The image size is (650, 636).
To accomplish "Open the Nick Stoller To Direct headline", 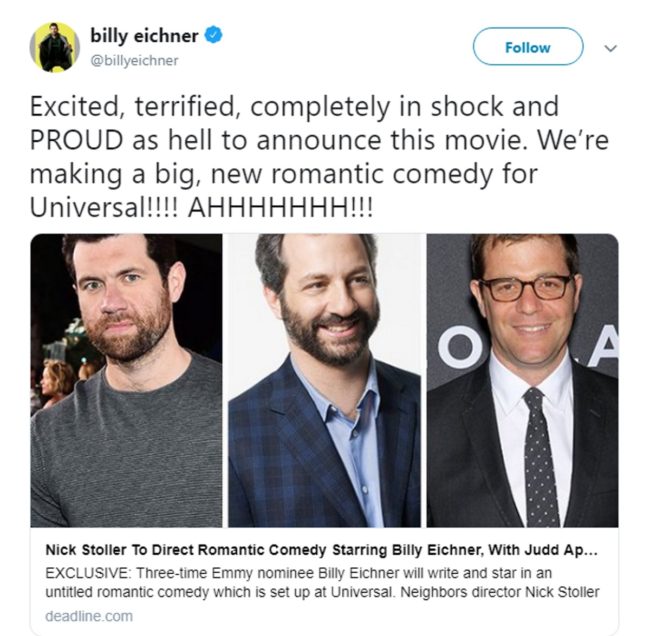I will [321, 550].
